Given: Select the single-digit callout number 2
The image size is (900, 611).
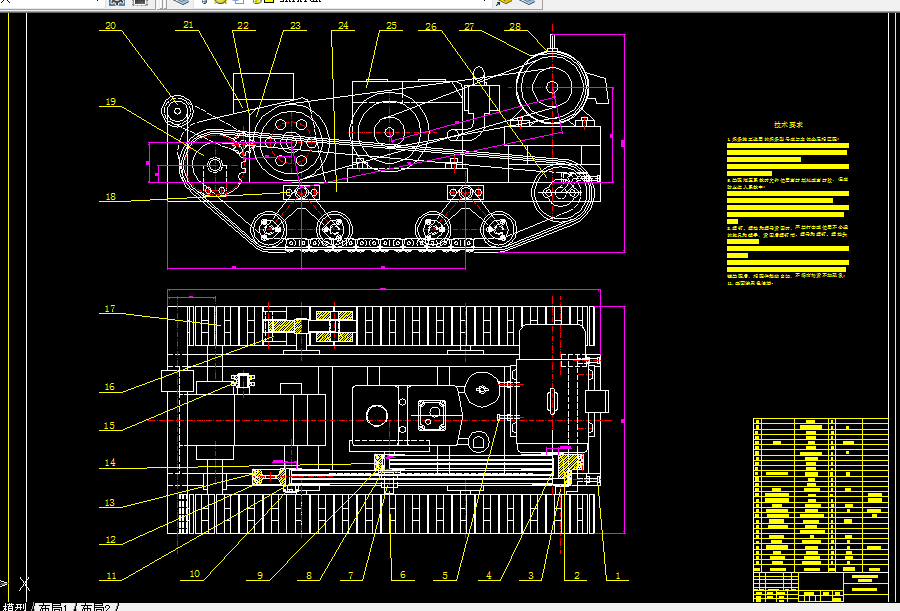Looking at the screenshot, I should (x=577, y=575).
